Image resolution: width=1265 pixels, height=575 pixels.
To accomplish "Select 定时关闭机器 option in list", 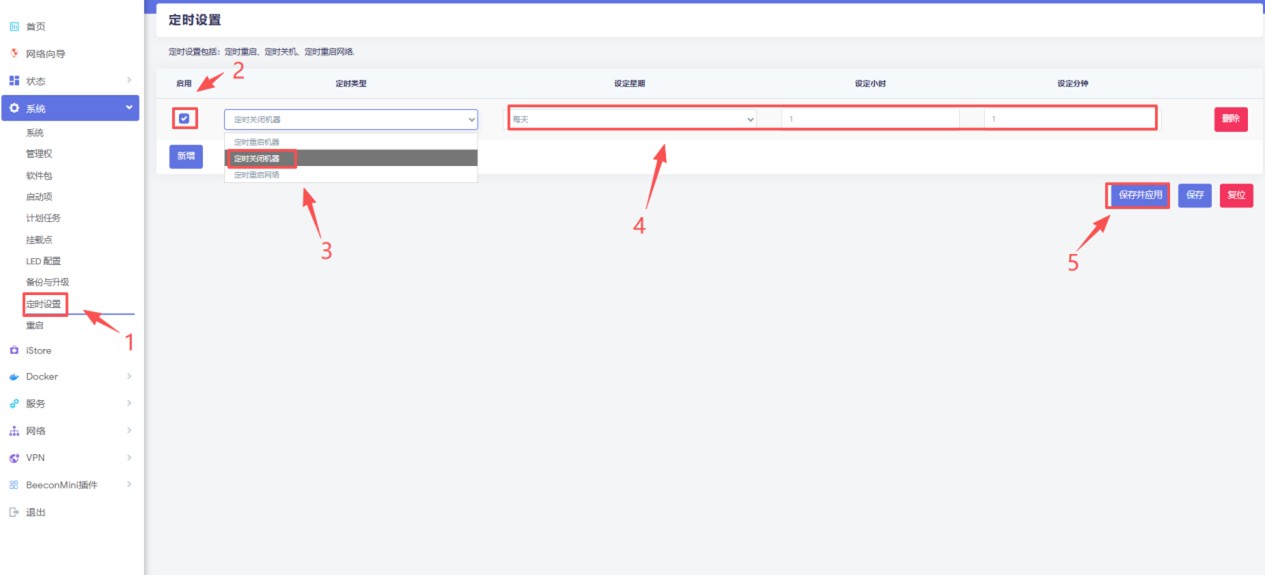I will click(351, 158).
